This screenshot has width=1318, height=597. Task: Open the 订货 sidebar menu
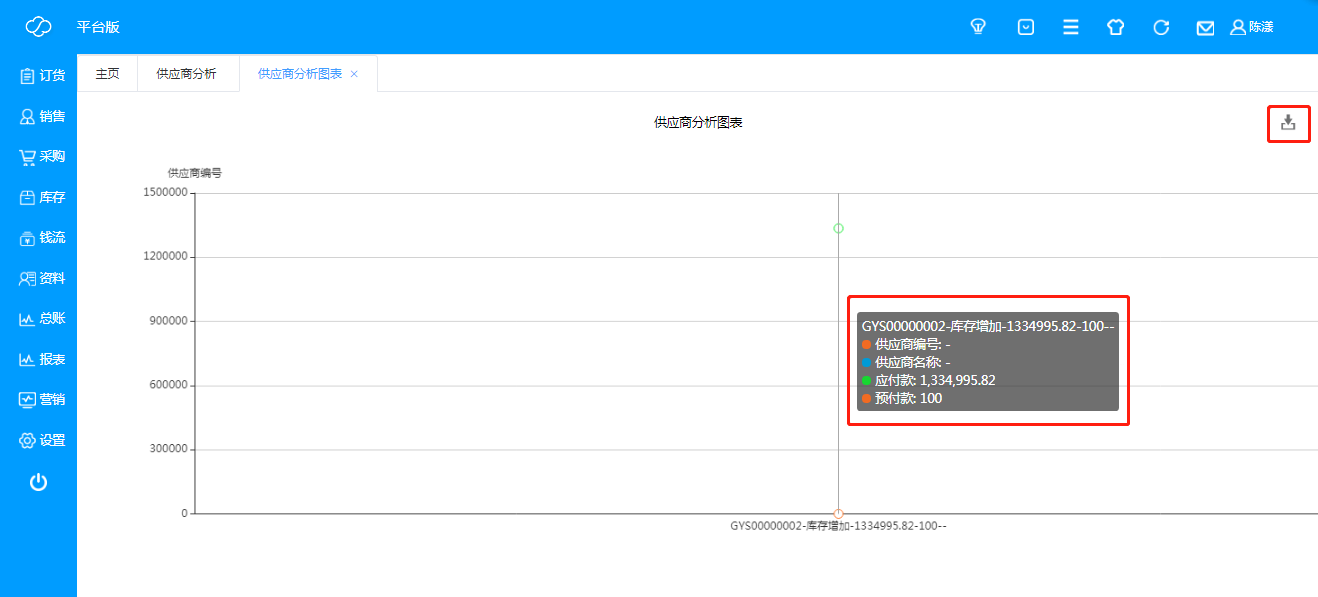coord(42,76)
